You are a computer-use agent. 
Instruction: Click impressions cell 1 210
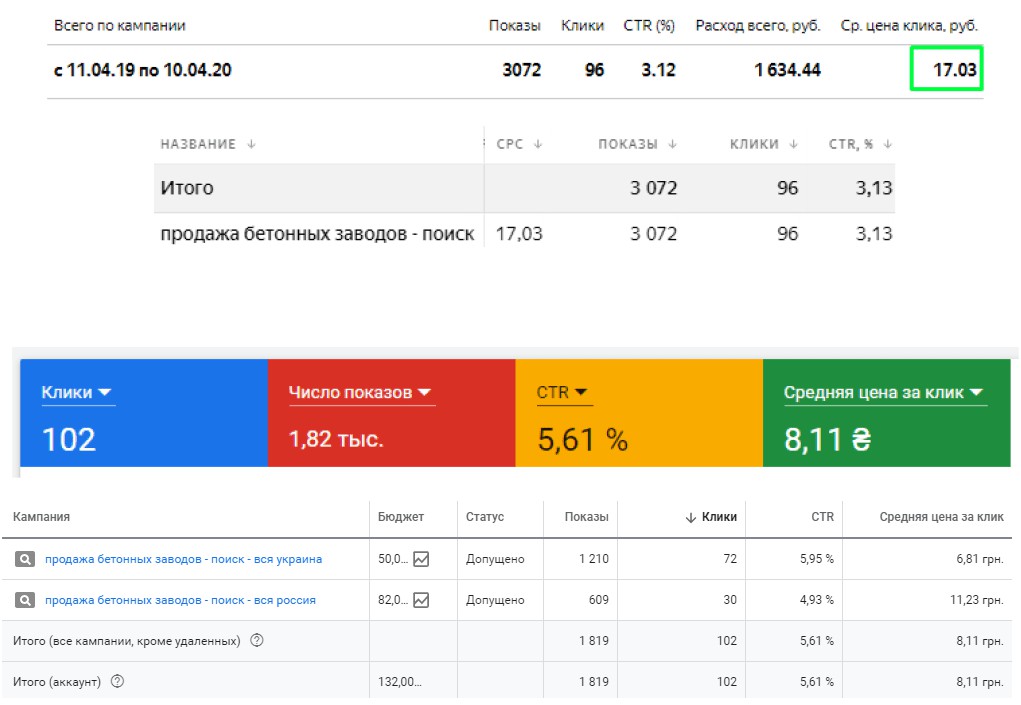[594, 559]
